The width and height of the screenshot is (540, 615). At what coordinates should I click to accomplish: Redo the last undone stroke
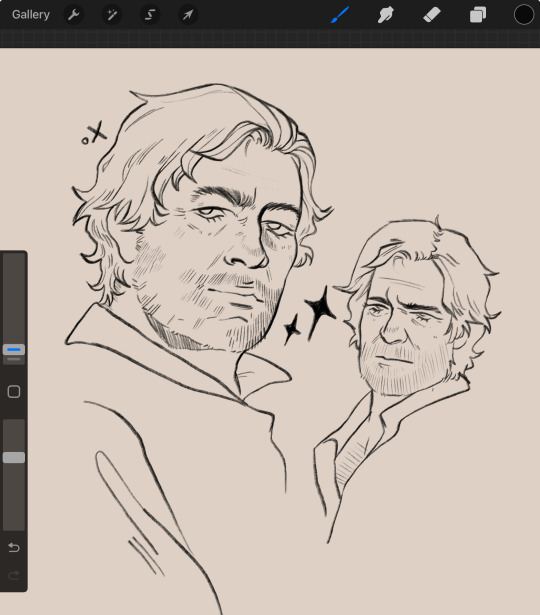[x=14, y=575]
